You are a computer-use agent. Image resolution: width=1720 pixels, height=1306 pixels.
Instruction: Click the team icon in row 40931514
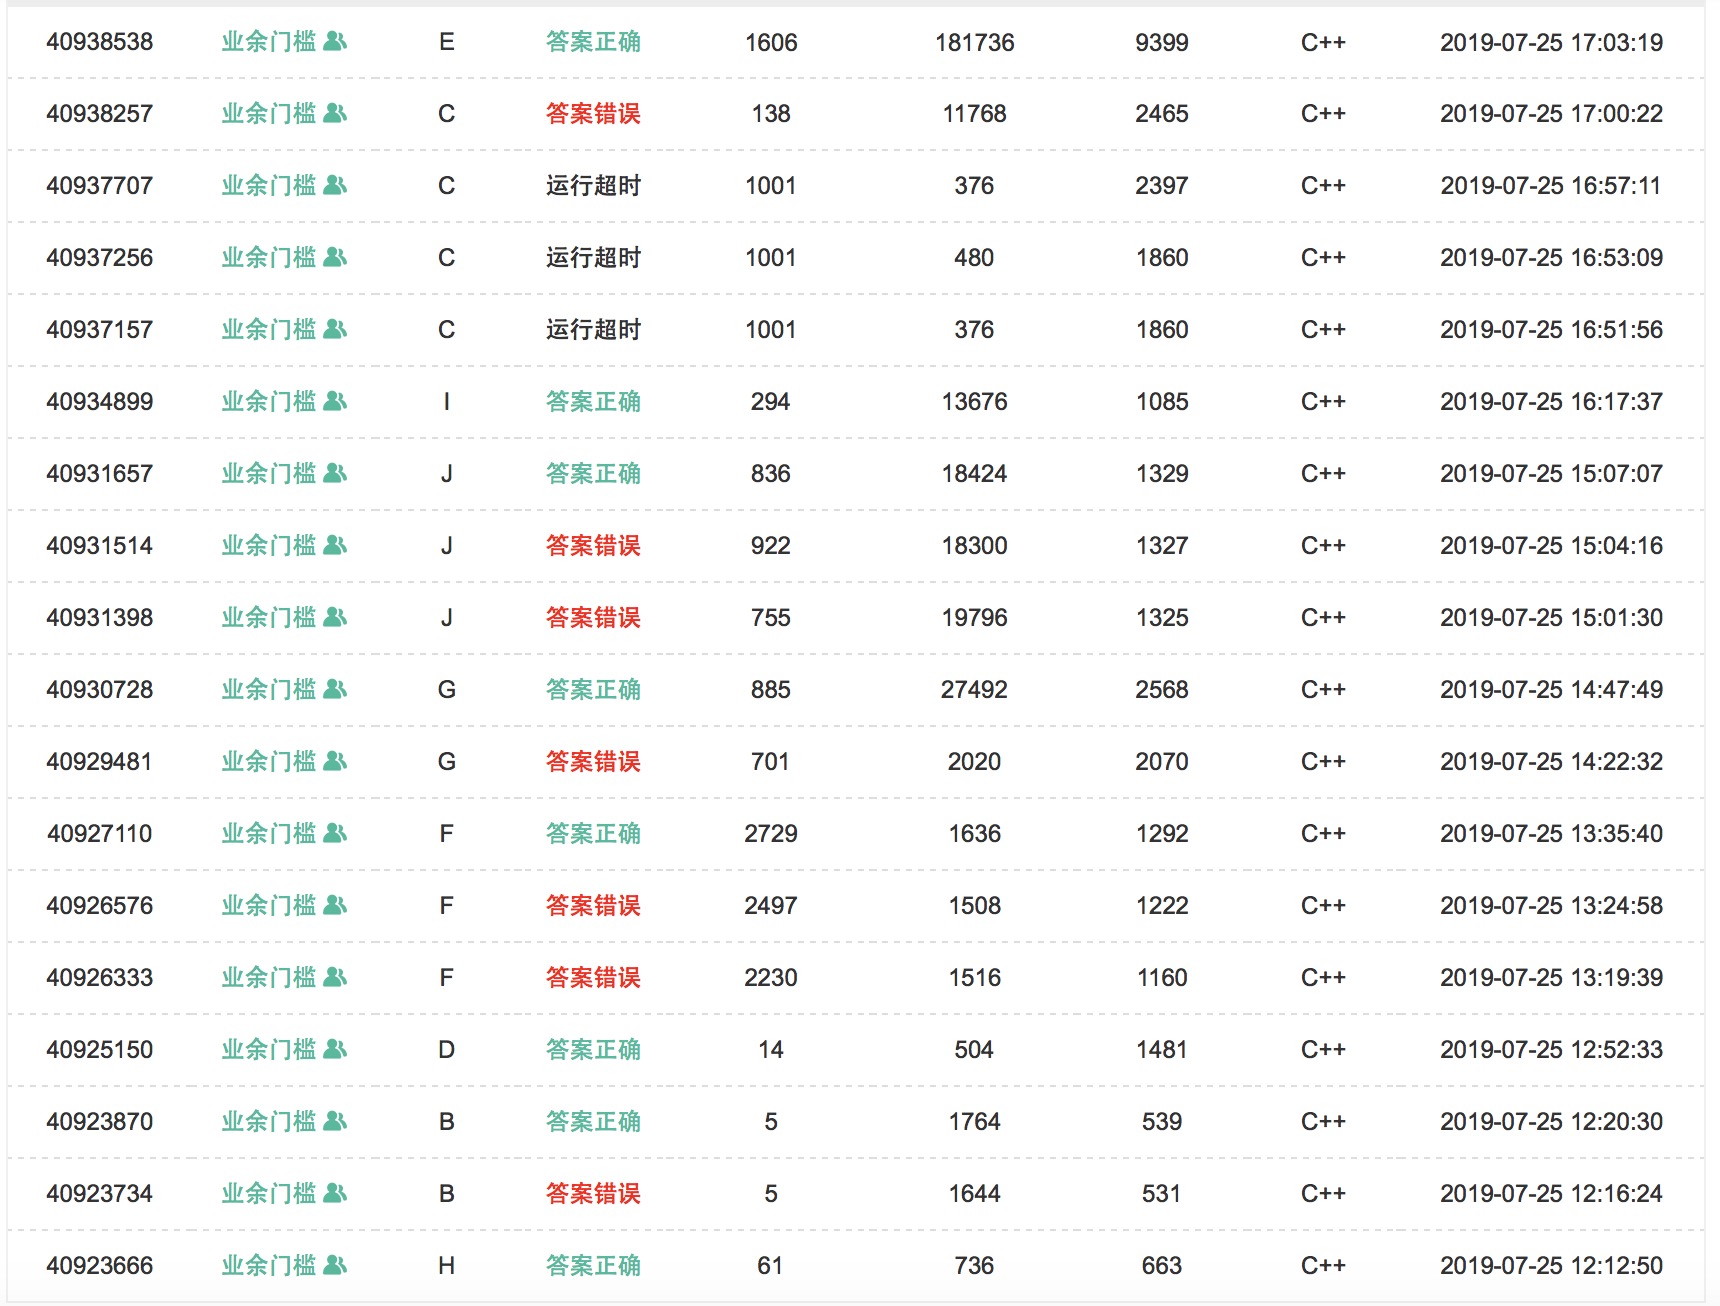(x=336, y=546)
